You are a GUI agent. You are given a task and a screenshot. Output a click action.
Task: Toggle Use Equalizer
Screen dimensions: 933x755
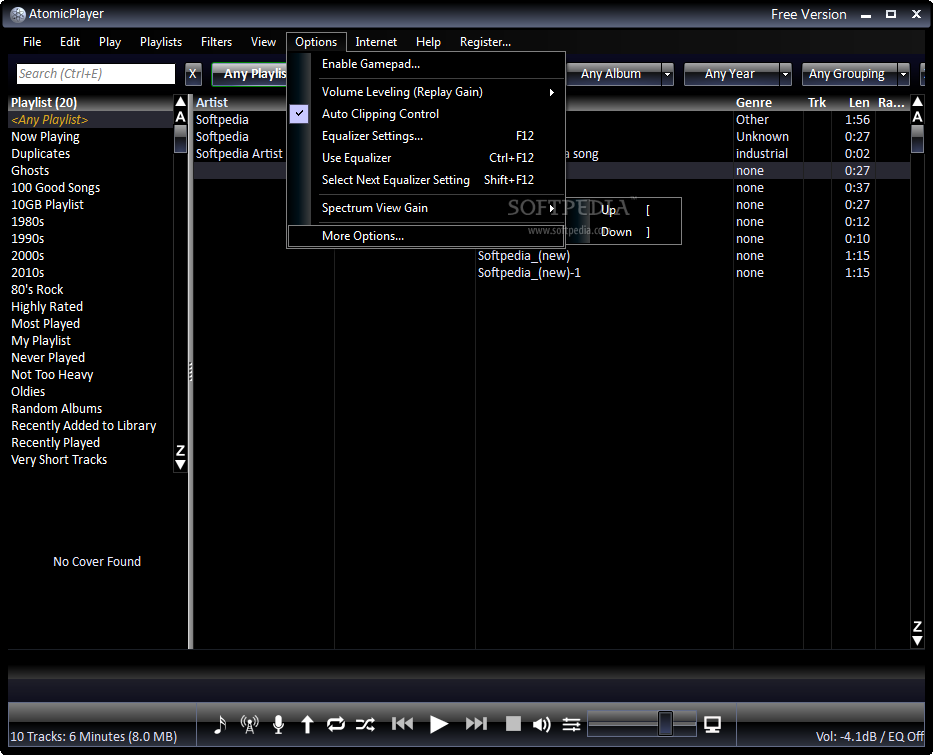point(426,158)
